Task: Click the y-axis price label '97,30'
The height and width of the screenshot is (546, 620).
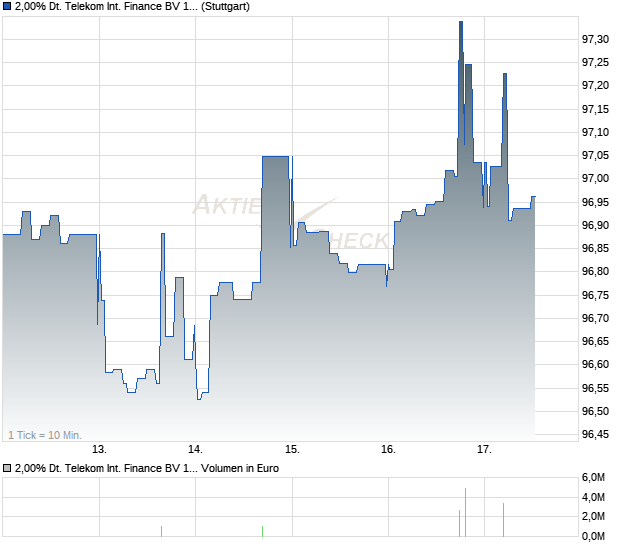Action: (x=595, y=39)
